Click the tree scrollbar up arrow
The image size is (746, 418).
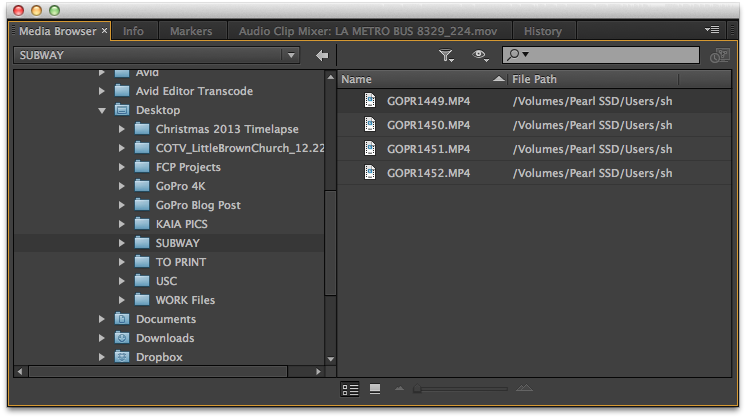[331, 77]
